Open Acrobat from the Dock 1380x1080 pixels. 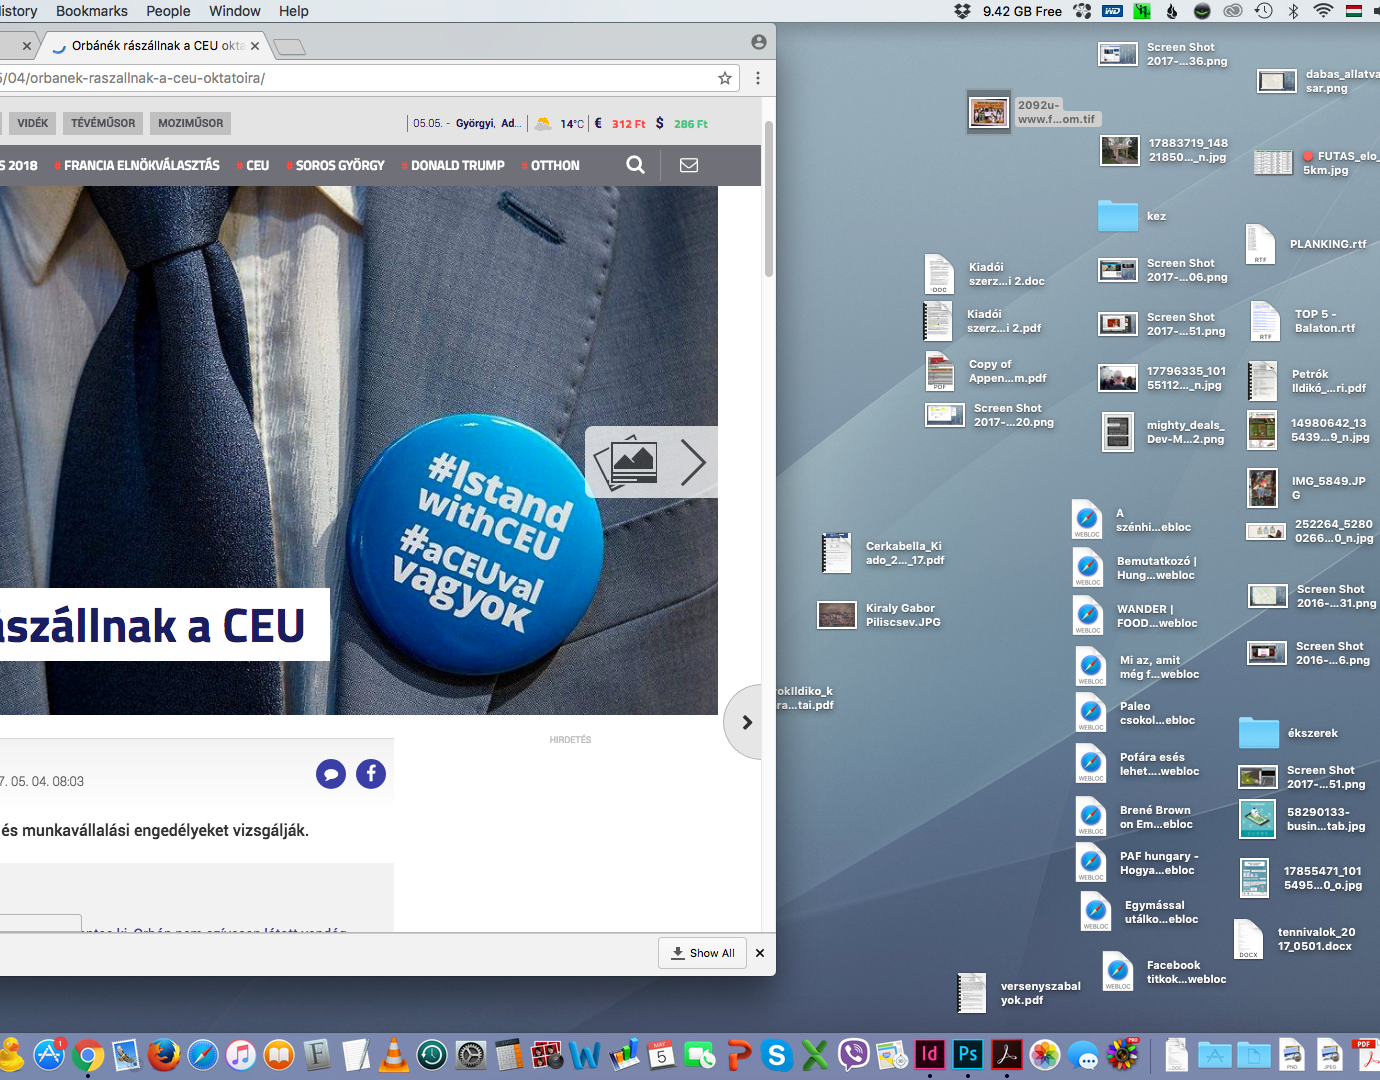tap(1006, 1054)
